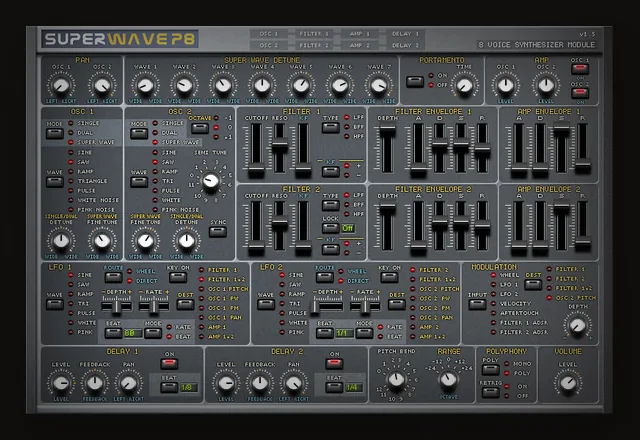Viewport: 640px width, 440px height.
Task: Toggle the portamento on/off button
Action: 415,81
